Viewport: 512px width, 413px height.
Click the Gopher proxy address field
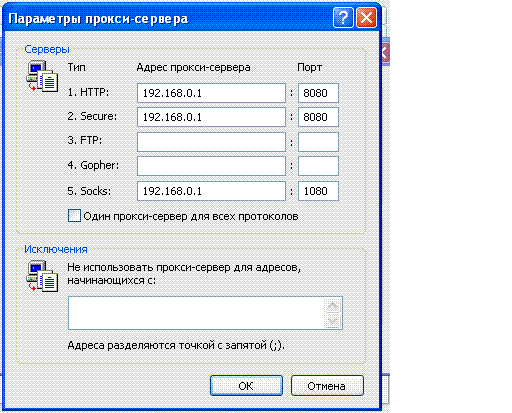tap(211, 166)
